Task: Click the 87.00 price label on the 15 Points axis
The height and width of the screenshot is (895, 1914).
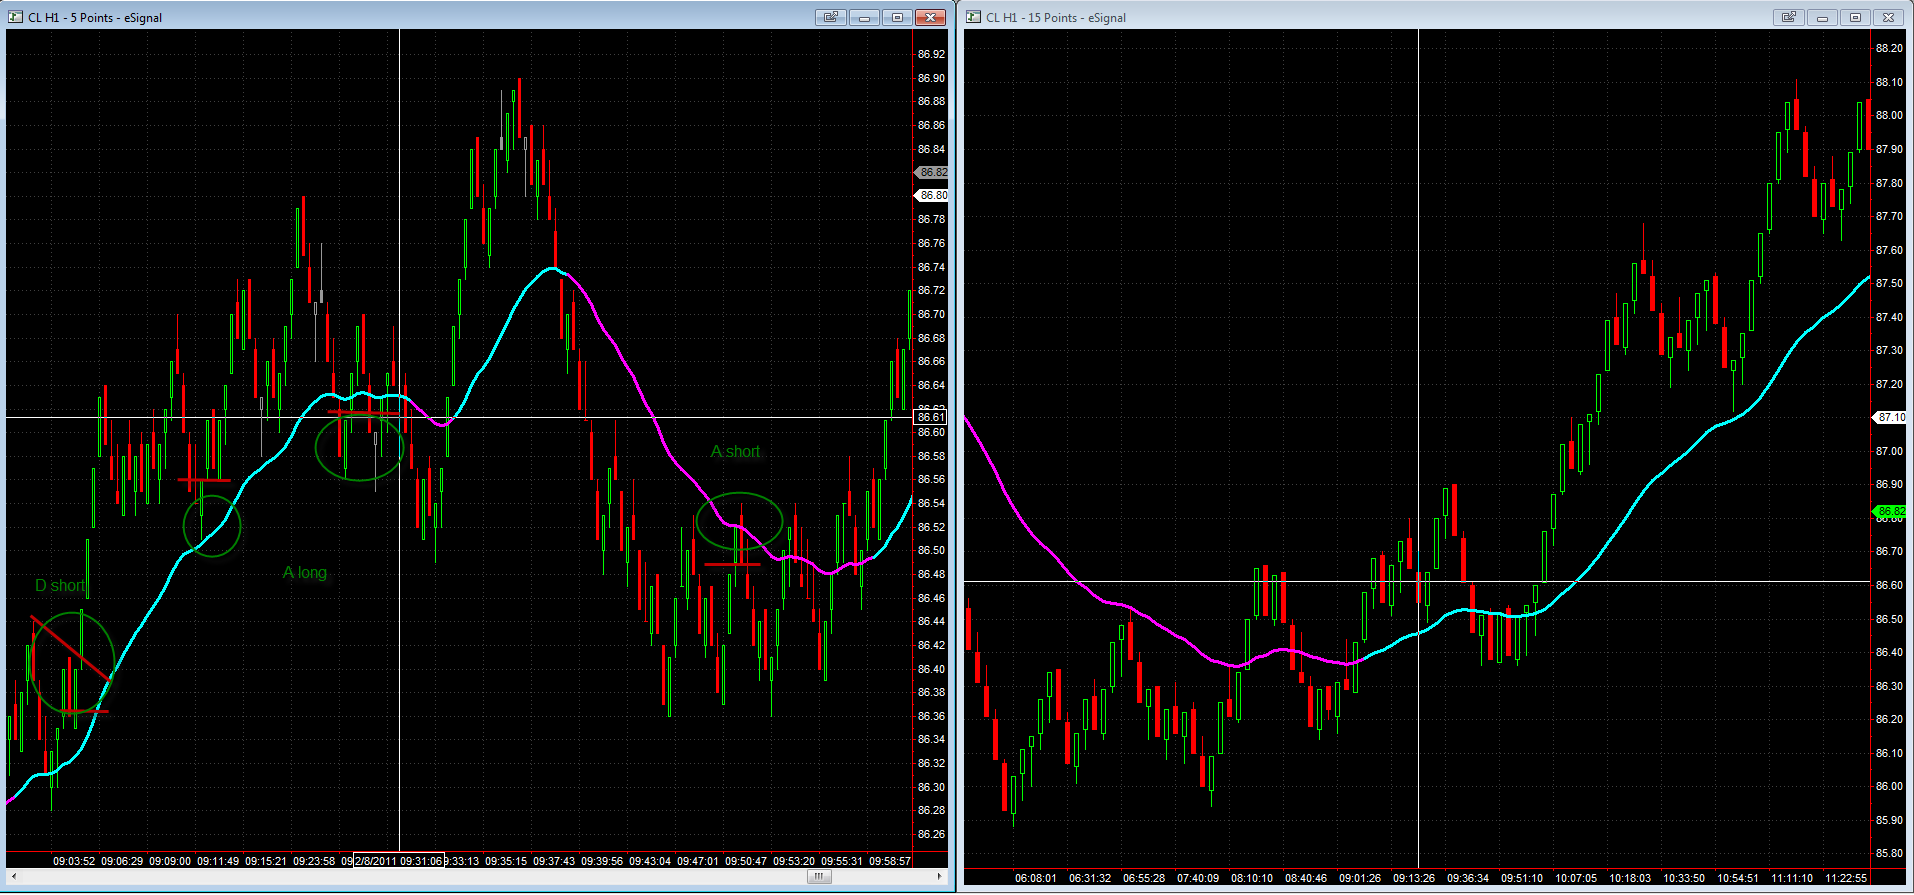Action: (1889, 451)
